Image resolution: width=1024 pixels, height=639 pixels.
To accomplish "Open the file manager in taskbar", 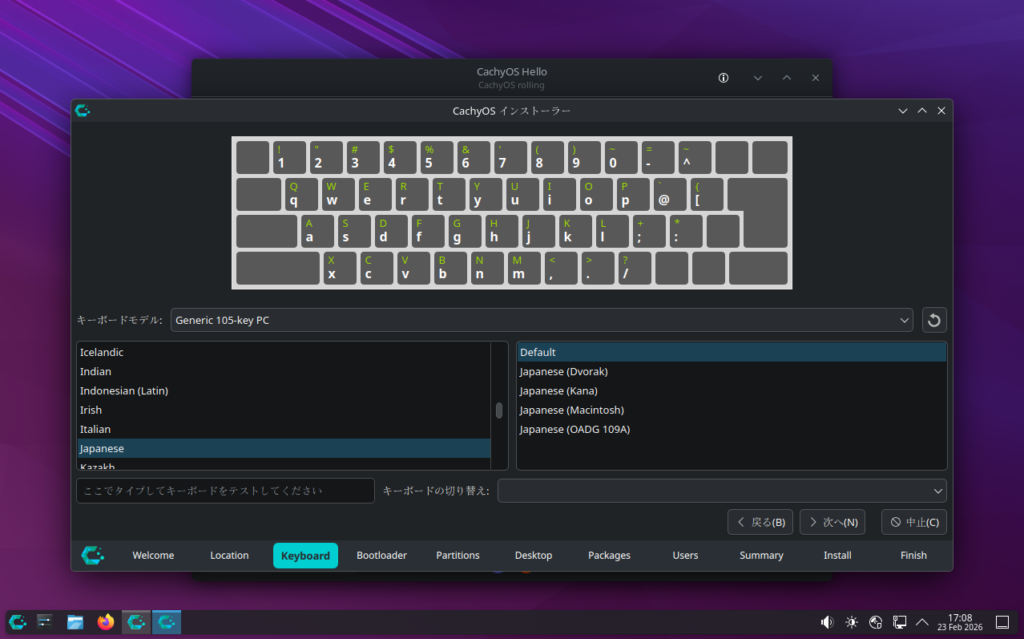I will tap(75, 622).
